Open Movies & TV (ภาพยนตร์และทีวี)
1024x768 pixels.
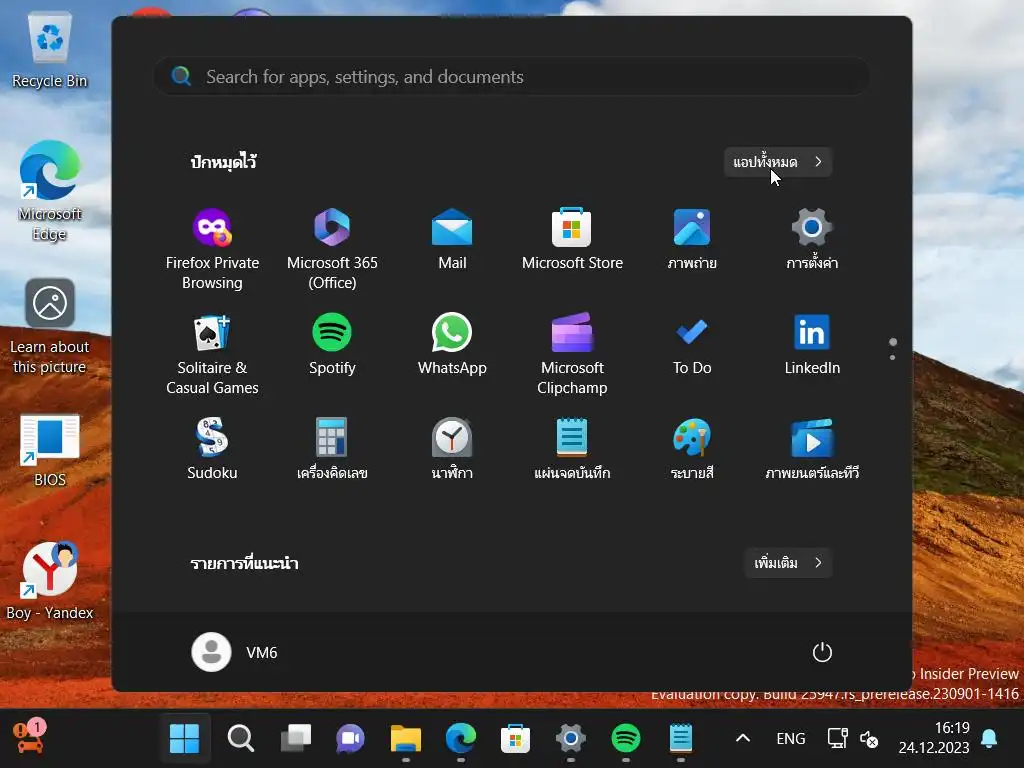coord(812,449)
